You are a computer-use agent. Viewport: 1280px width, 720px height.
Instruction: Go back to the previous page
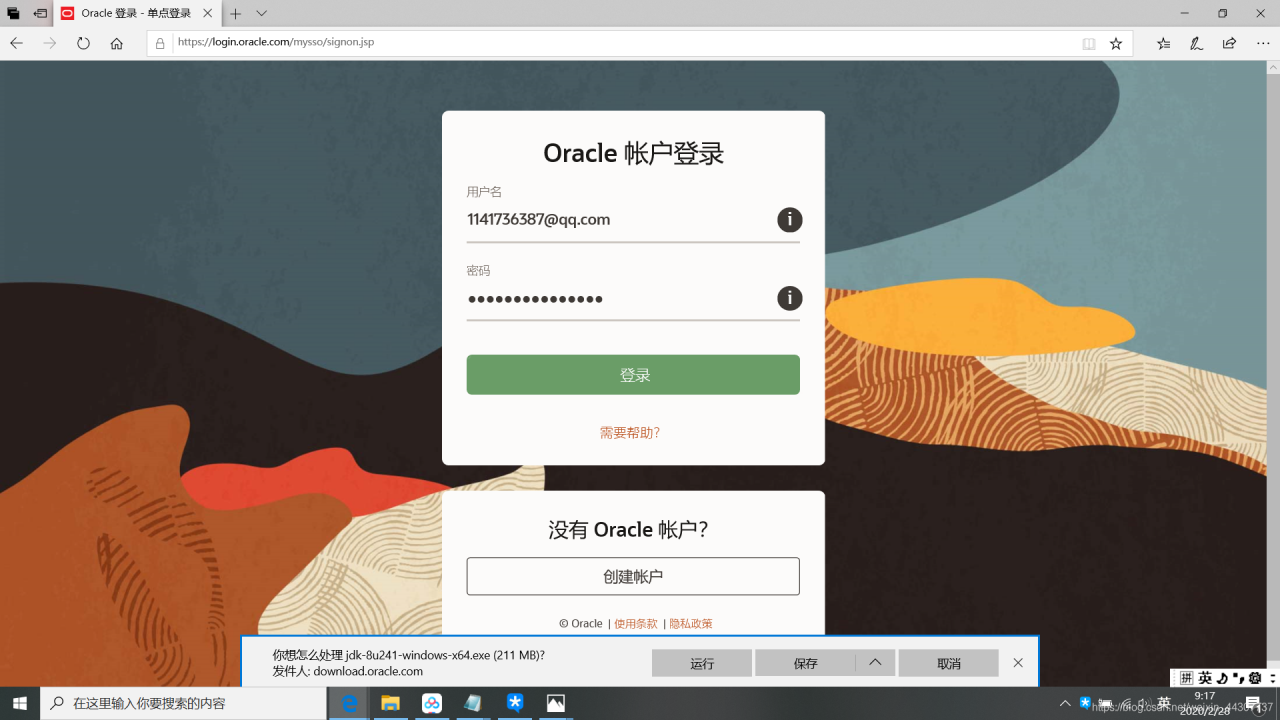(x=17, y=44)
